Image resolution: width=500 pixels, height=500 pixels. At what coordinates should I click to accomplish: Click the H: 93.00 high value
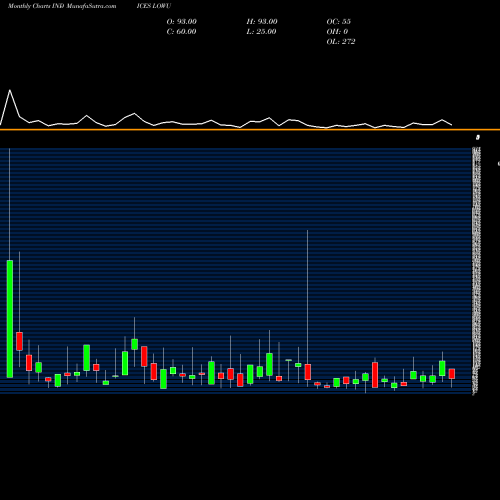click(262, 22)
